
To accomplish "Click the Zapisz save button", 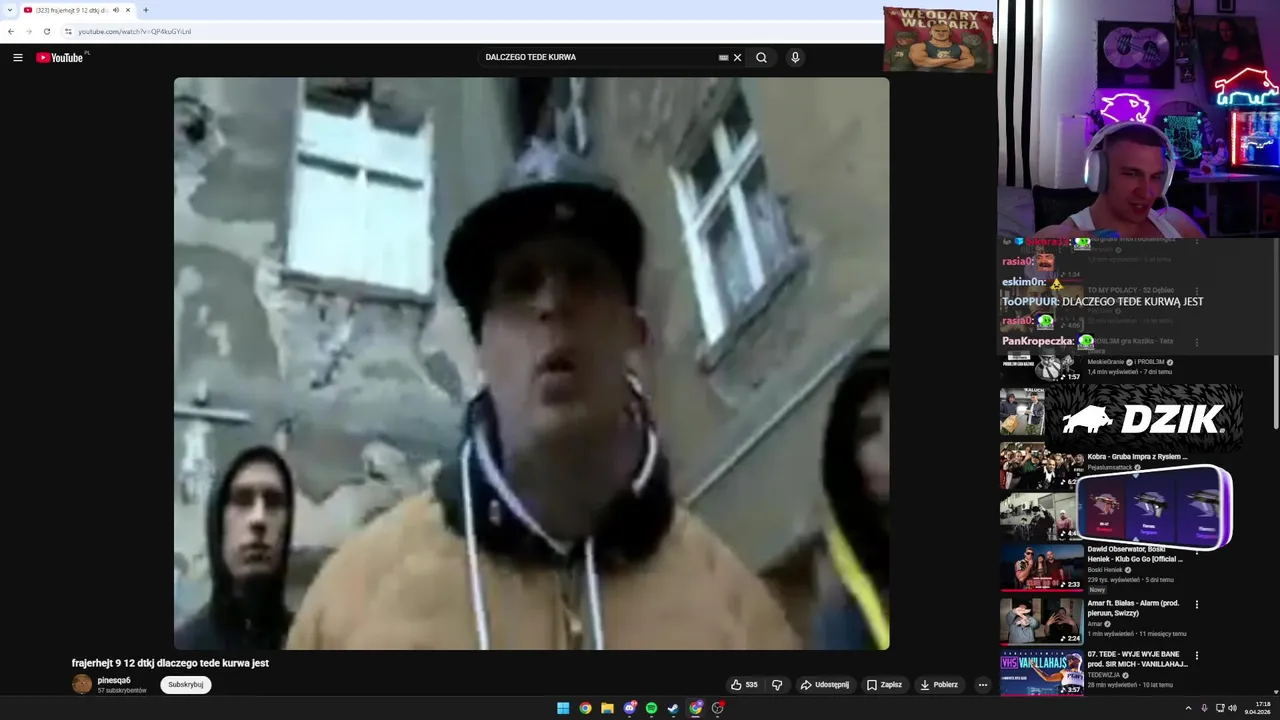I will tap(884, 685).
